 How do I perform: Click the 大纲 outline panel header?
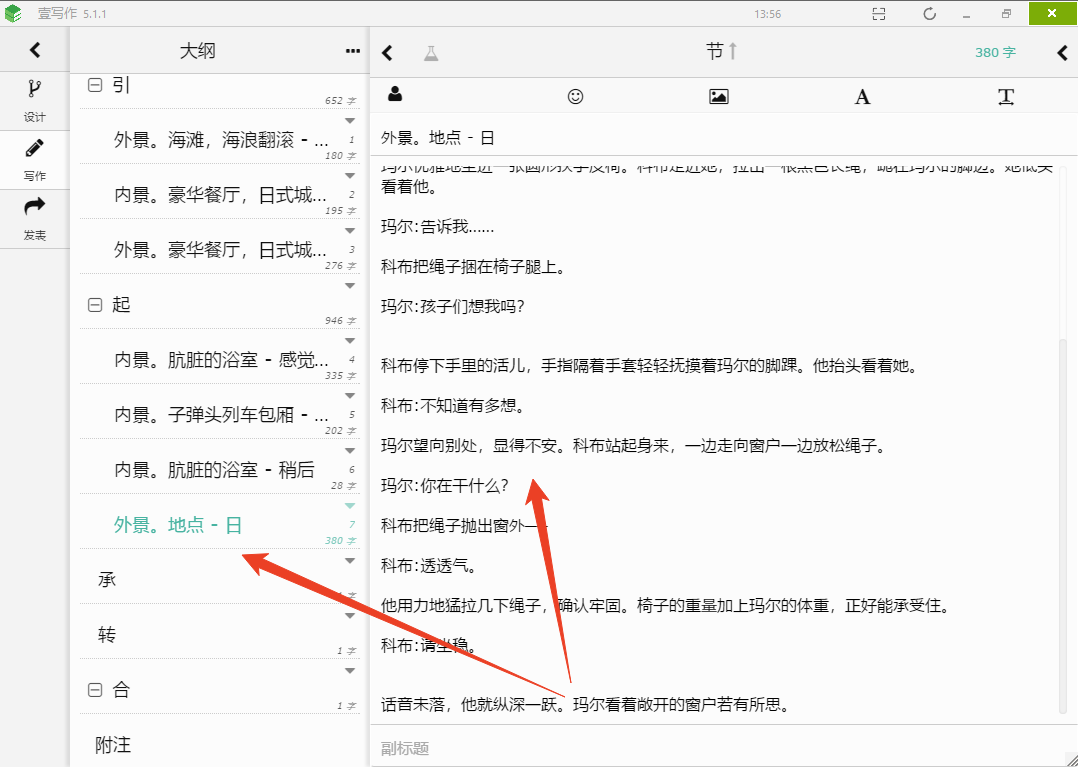(198, 52)
